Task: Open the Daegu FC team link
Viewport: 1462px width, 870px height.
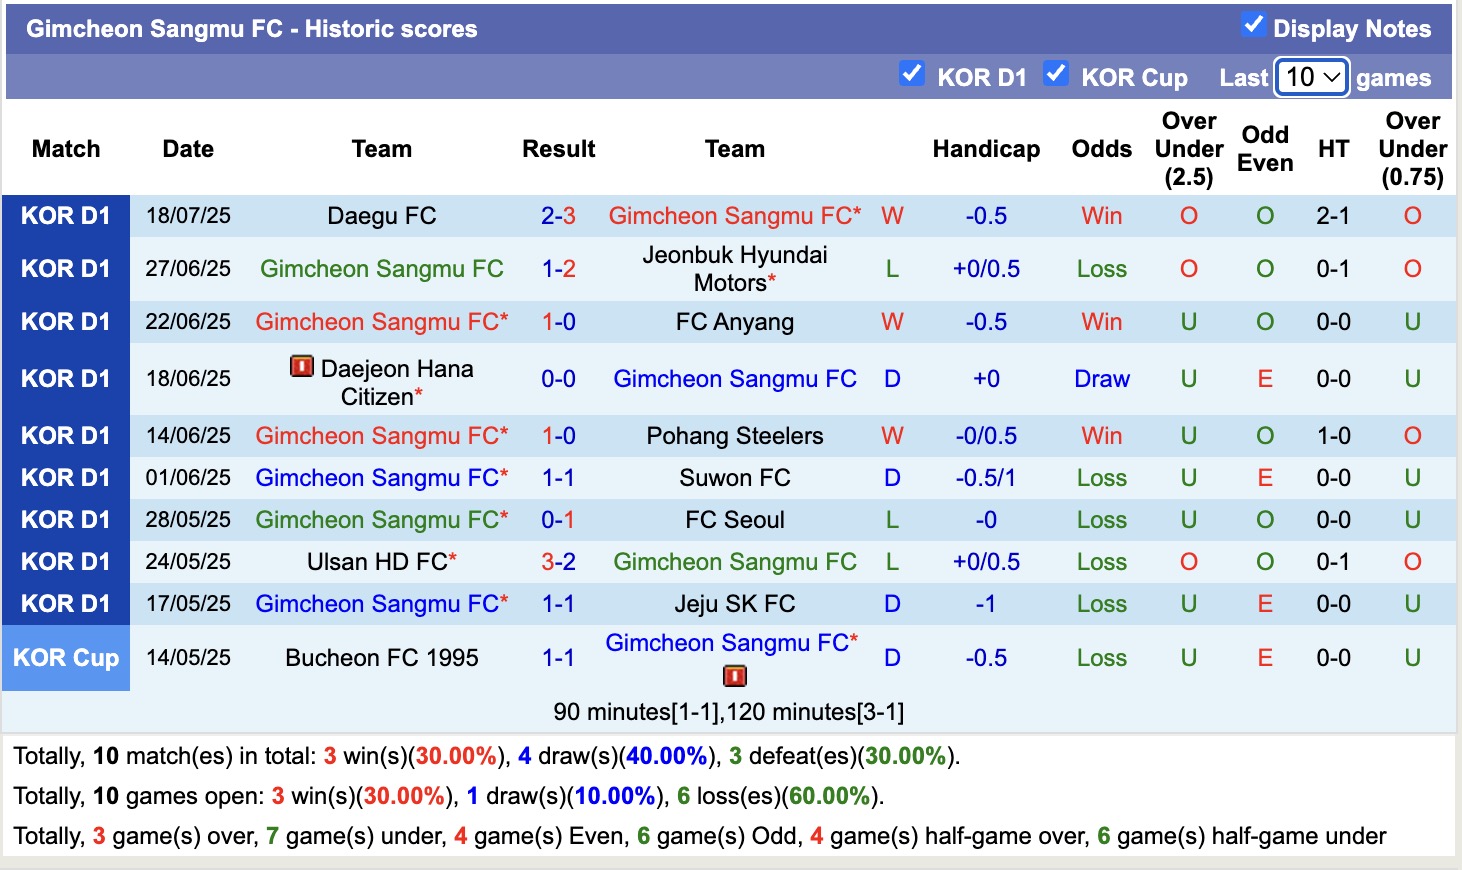Action: point(381,215)
